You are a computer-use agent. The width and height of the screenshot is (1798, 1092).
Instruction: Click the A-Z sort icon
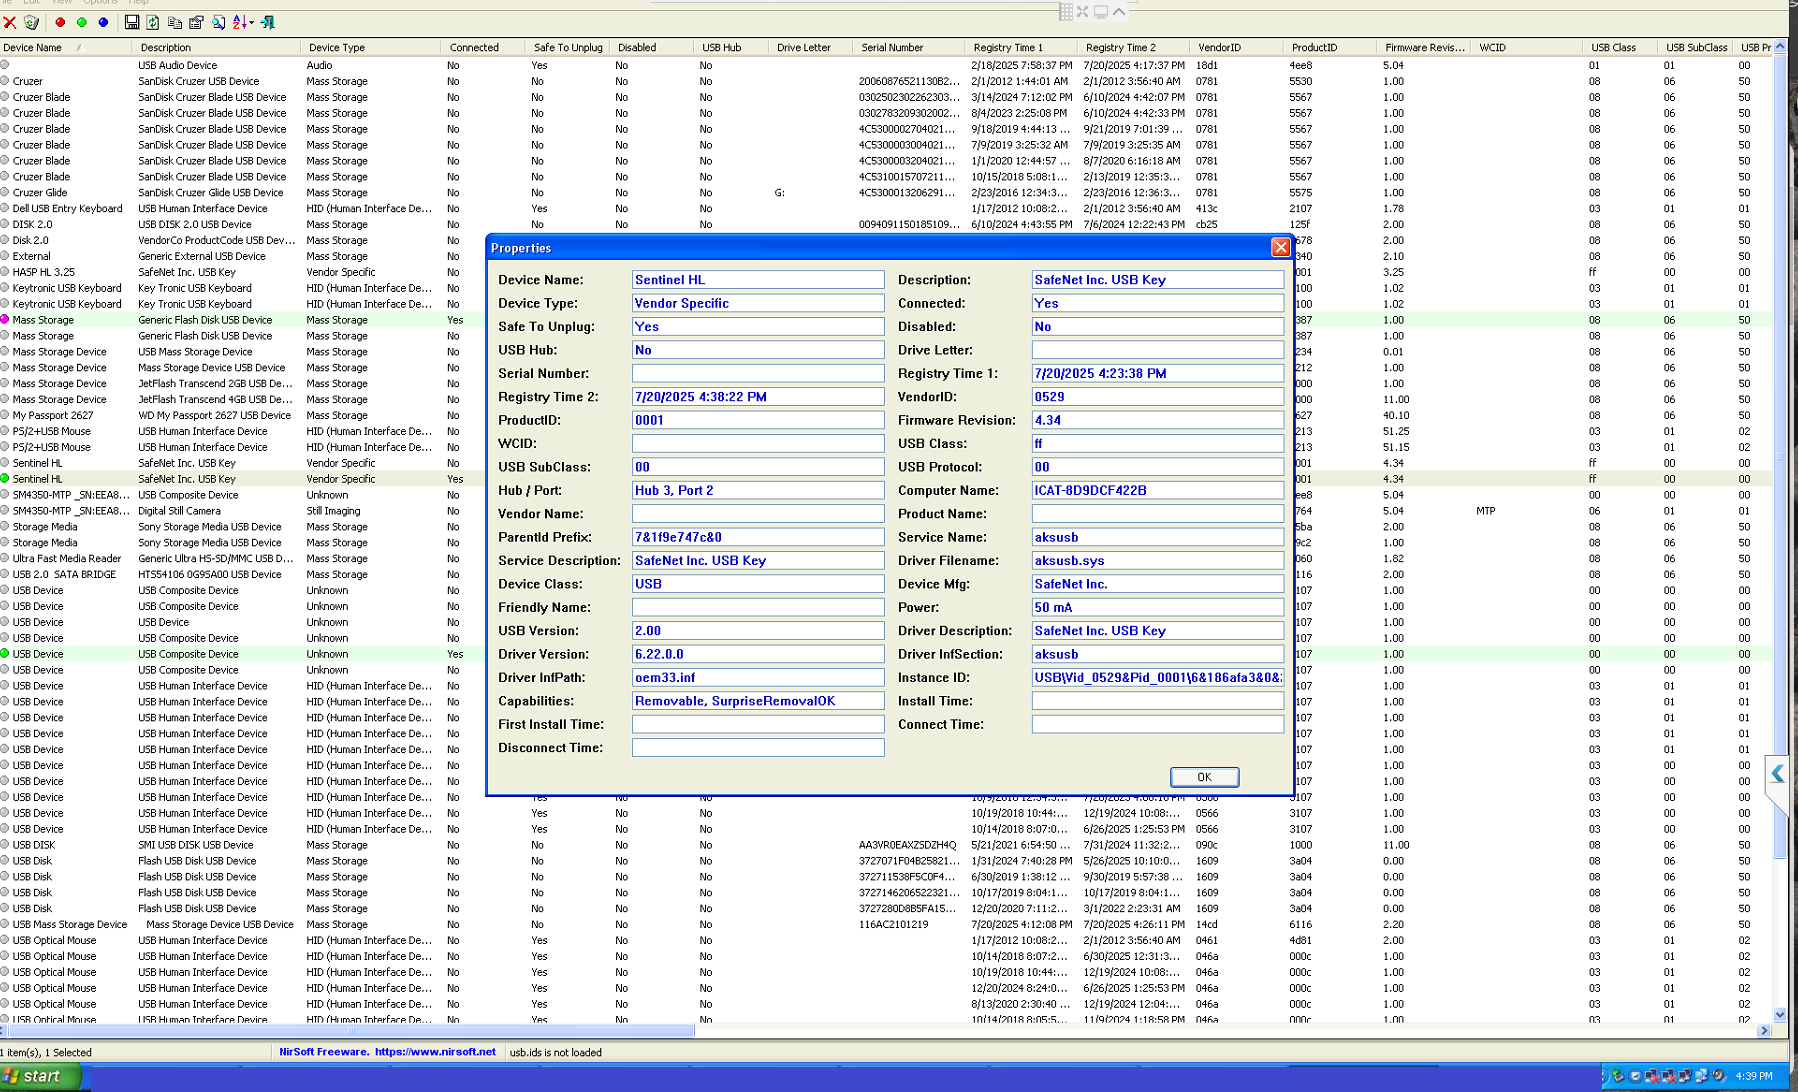click(x=240, y=22)
